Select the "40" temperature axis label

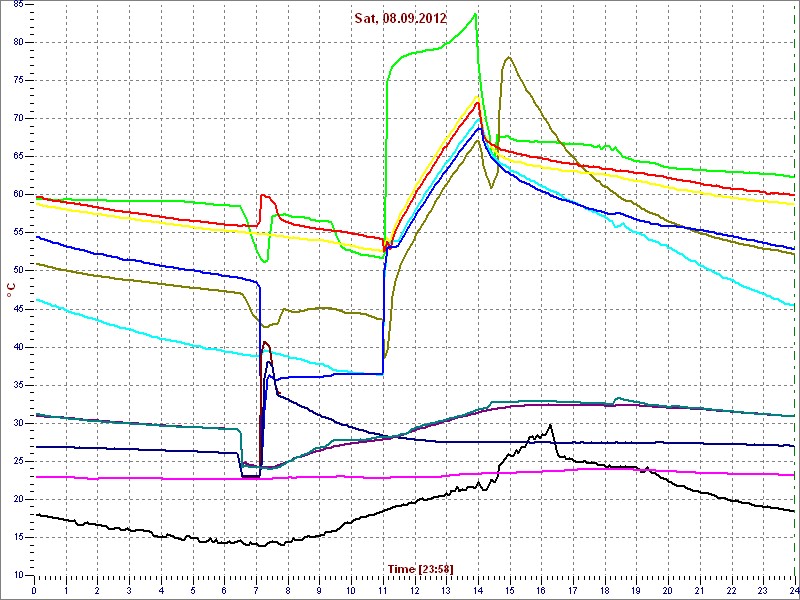pos(18,347)
